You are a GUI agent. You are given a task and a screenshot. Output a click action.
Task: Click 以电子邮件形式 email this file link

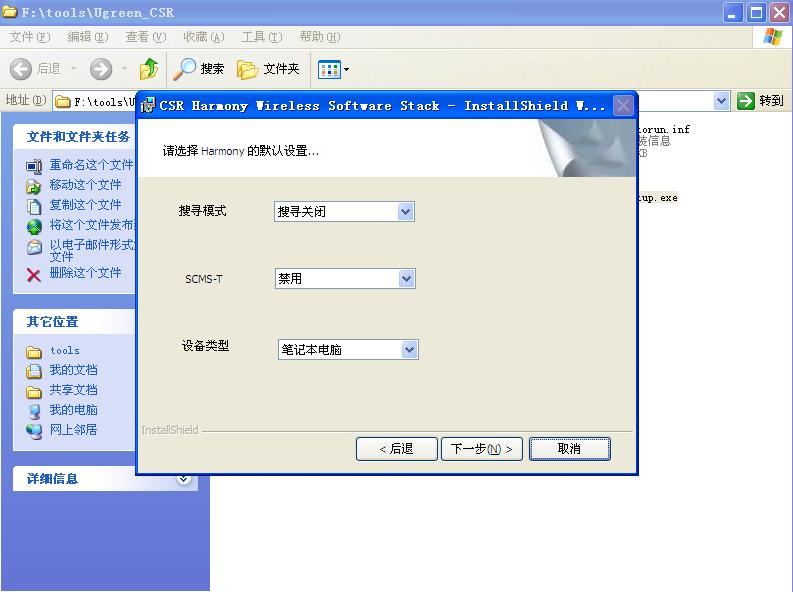(92, 251)
